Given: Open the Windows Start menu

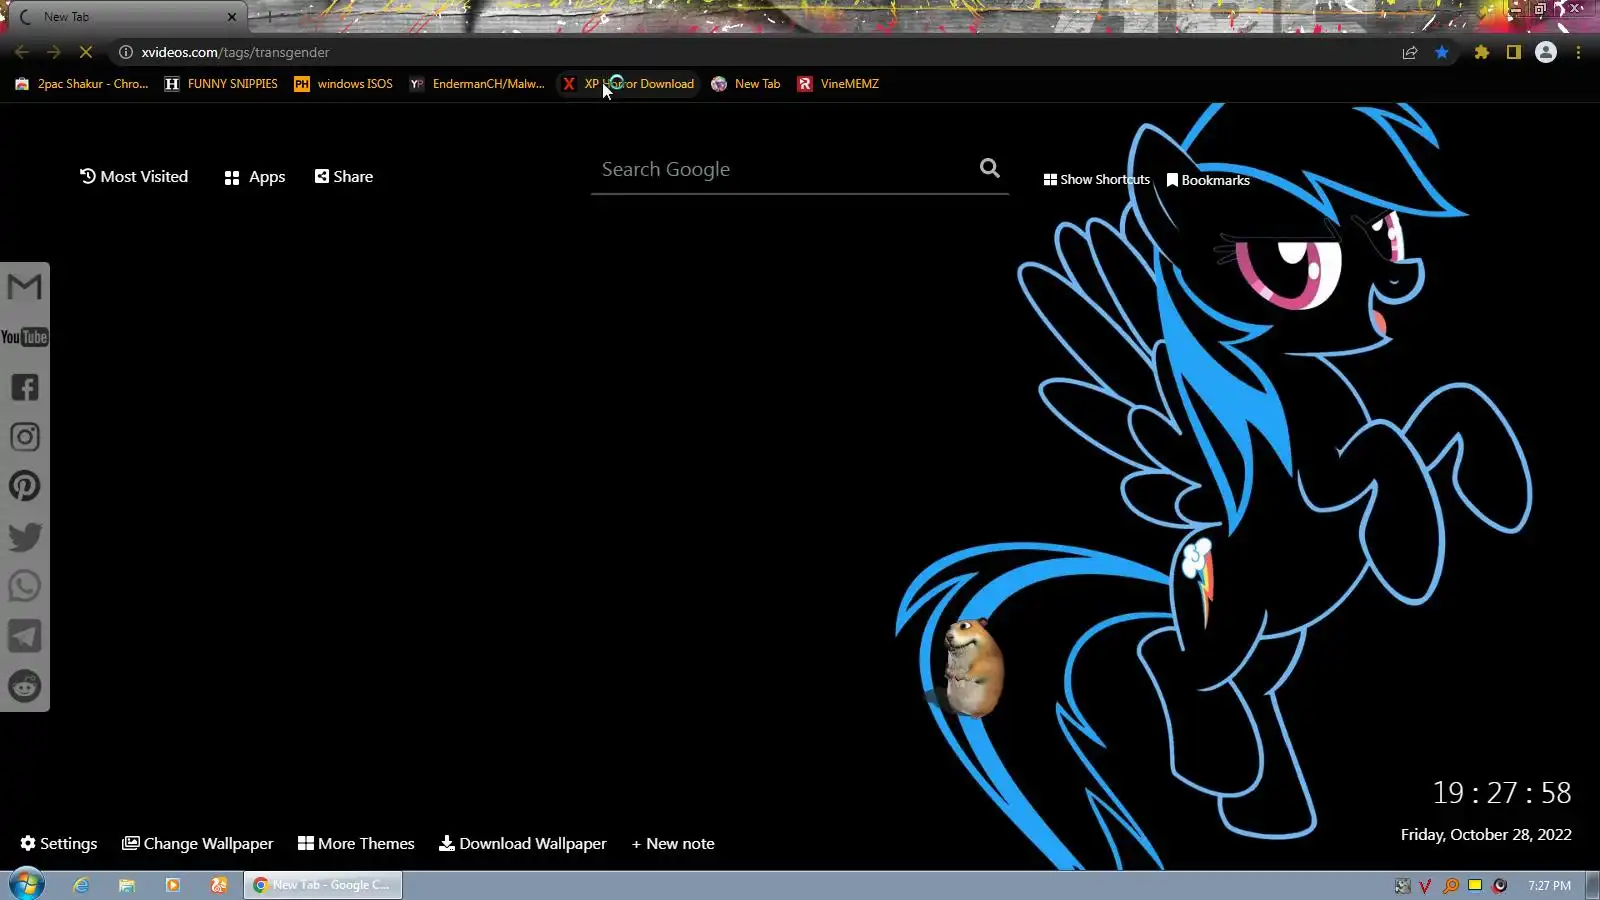Looking at the screenshot, I should [27, 885].
